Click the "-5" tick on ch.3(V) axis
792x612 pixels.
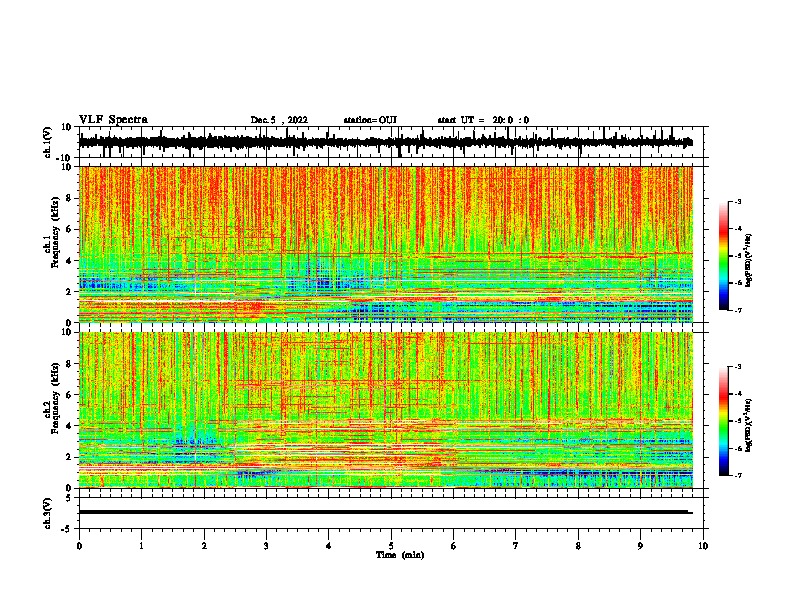coord(67,529)
